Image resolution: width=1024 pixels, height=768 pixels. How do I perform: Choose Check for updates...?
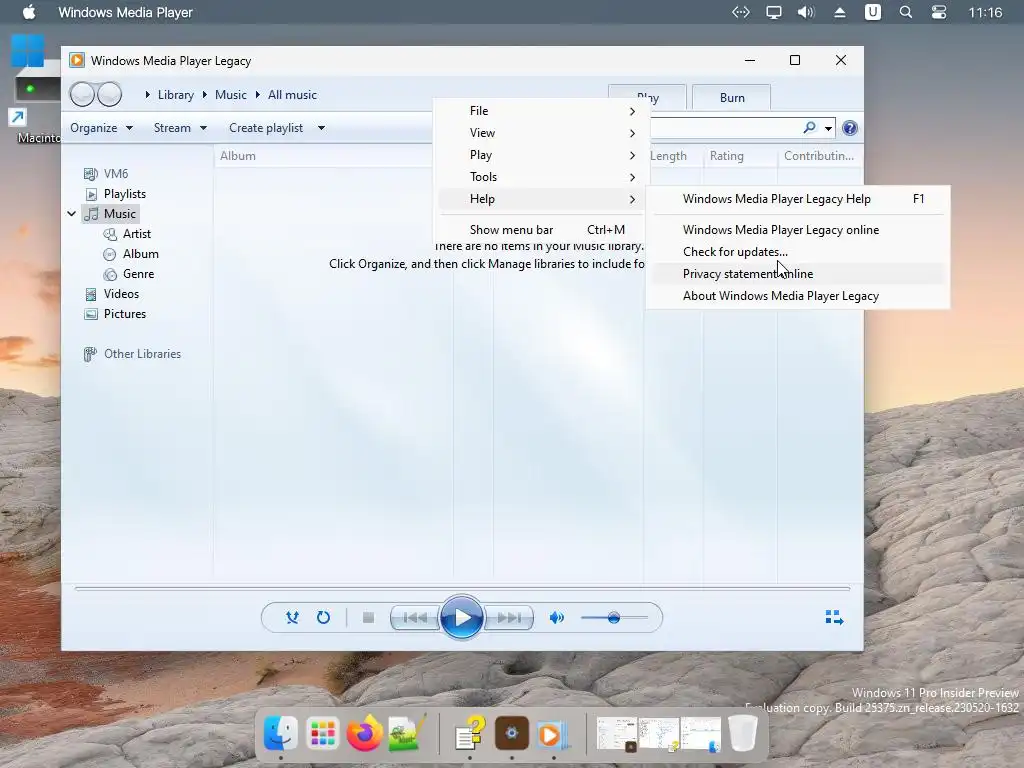coord(797,252)
